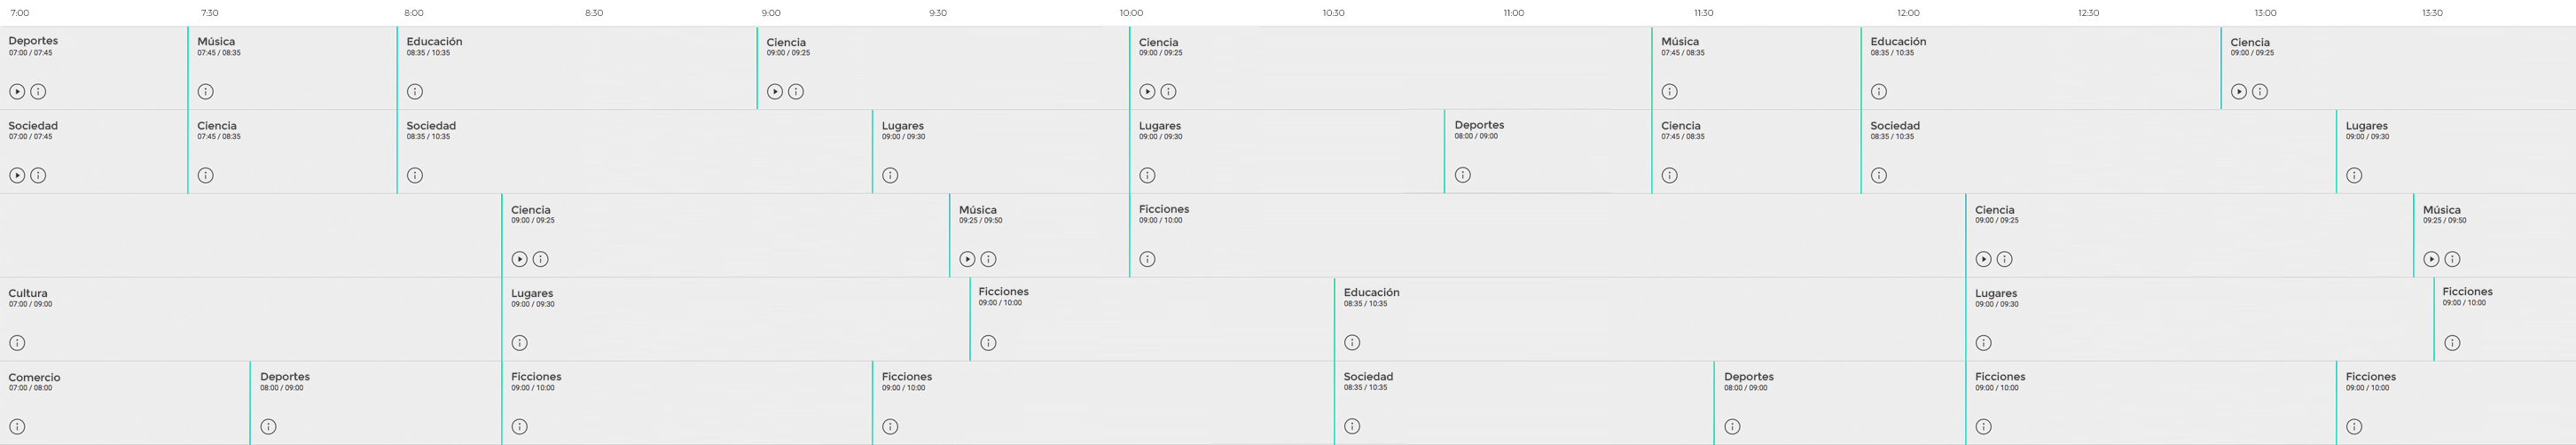The height and width of the screenshot is (445, 2576).
Task: Select the 12:00 timeline label
Action: [x=1908, y=13]
